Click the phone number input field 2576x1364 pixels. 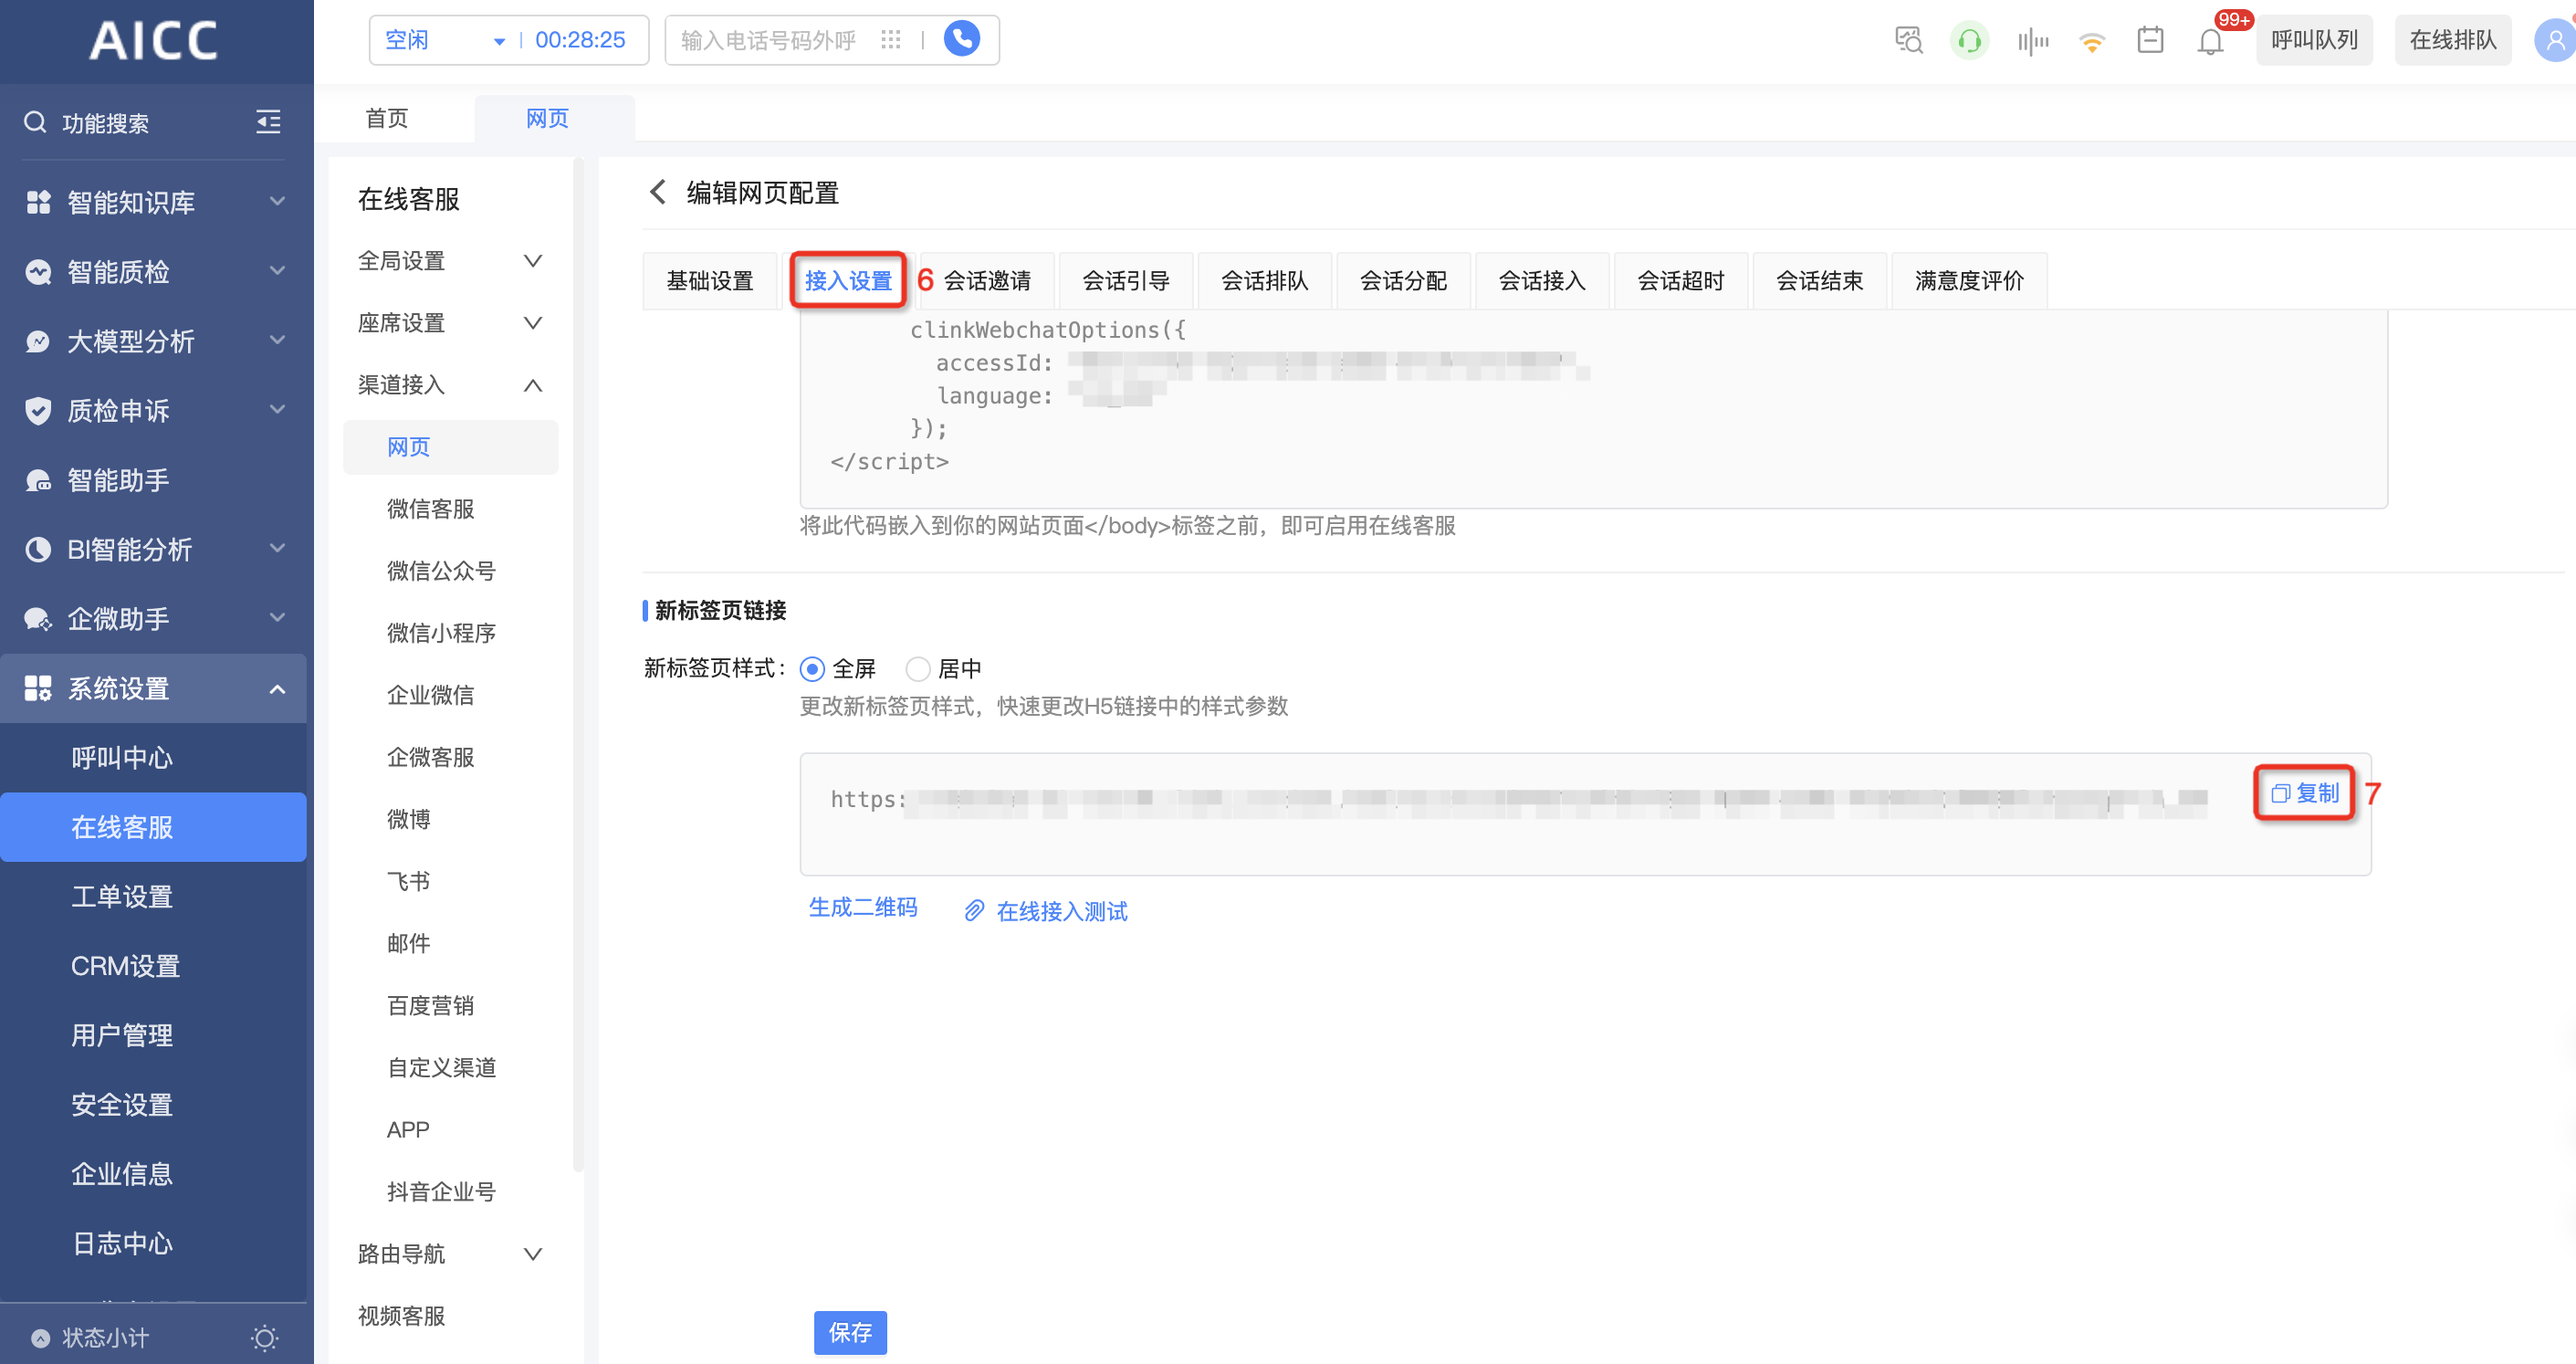pos(768,40)
